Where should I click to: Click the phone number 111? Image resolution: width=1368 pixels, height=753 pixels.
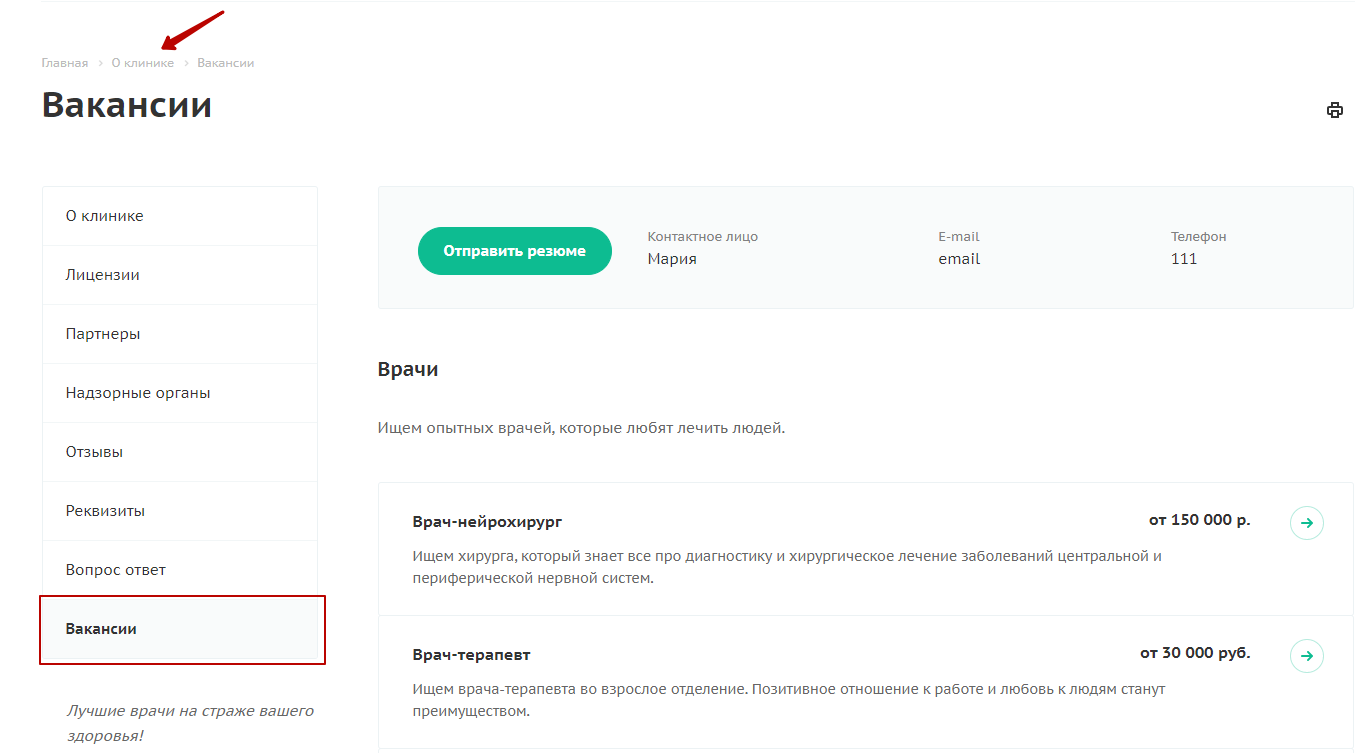[x=1184, y=259]
